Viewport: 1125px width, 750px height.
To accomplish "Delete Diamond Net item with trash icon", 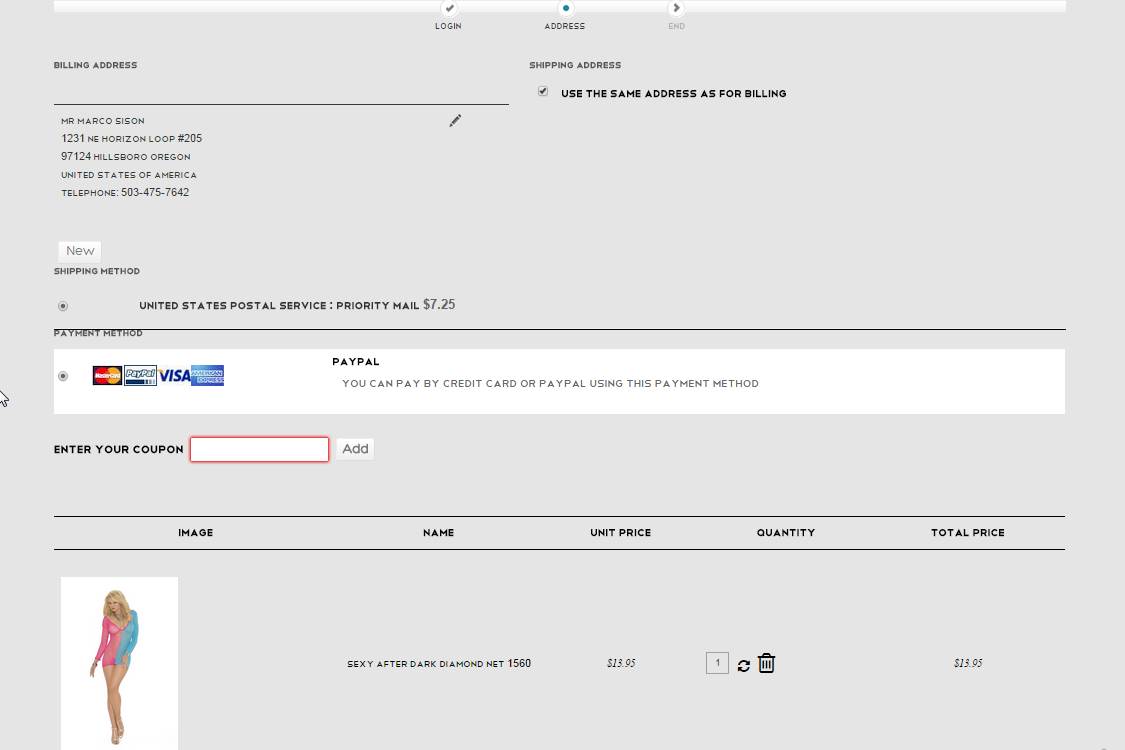I will (x=766, y=663).
